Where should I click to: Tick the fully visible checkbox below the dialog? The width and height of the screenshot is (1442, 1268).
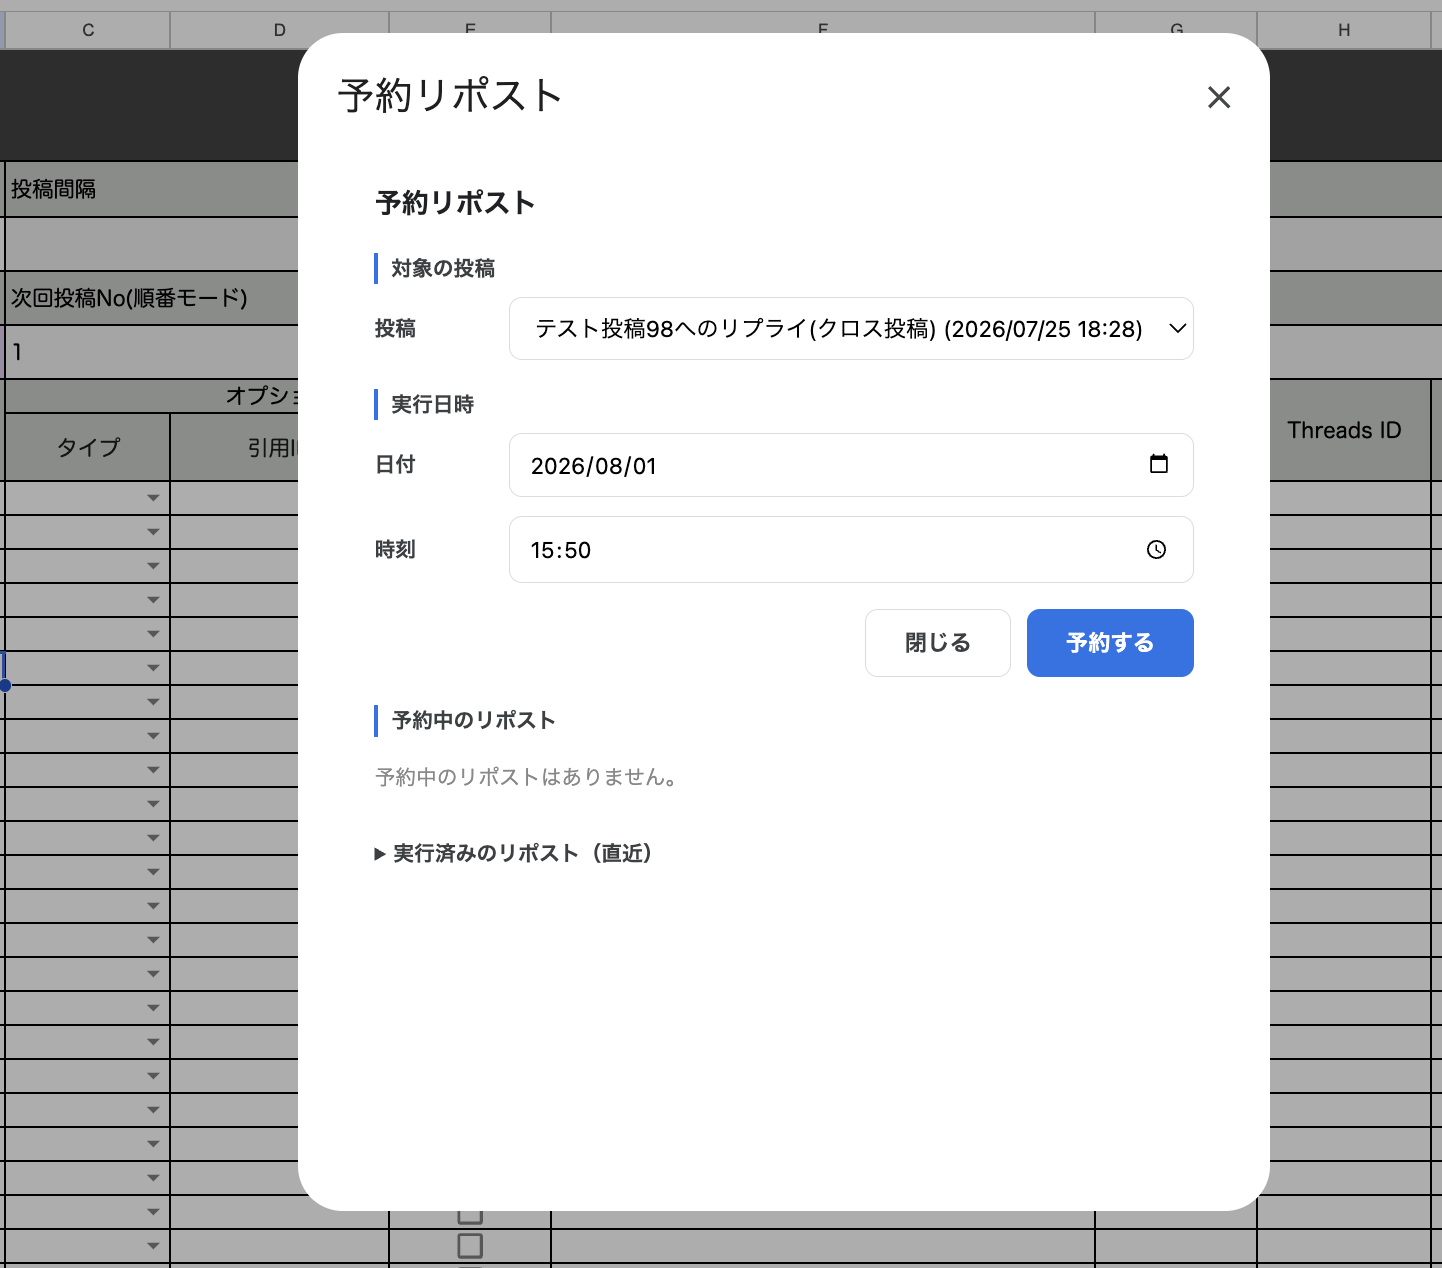[x=470, y=1245]
